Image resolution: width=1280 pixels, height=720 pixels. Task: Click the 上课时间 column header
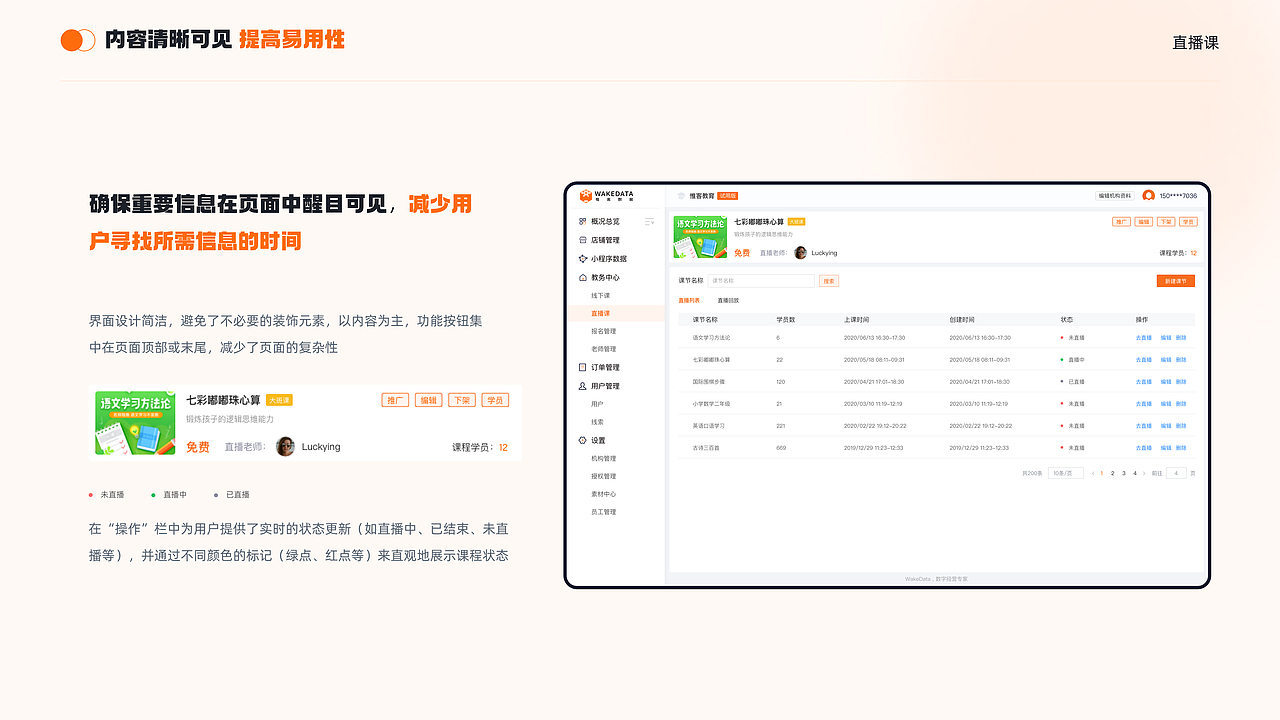pyautogui.click(x=856, y=320)
